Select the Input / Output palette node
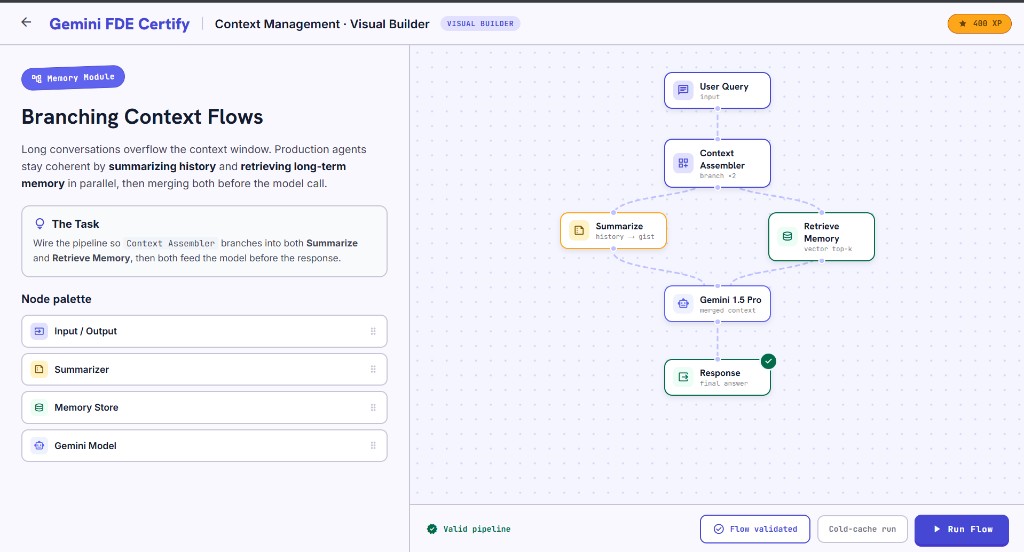The height and width of the screenshot is (552, 1024). coord(204,331)
